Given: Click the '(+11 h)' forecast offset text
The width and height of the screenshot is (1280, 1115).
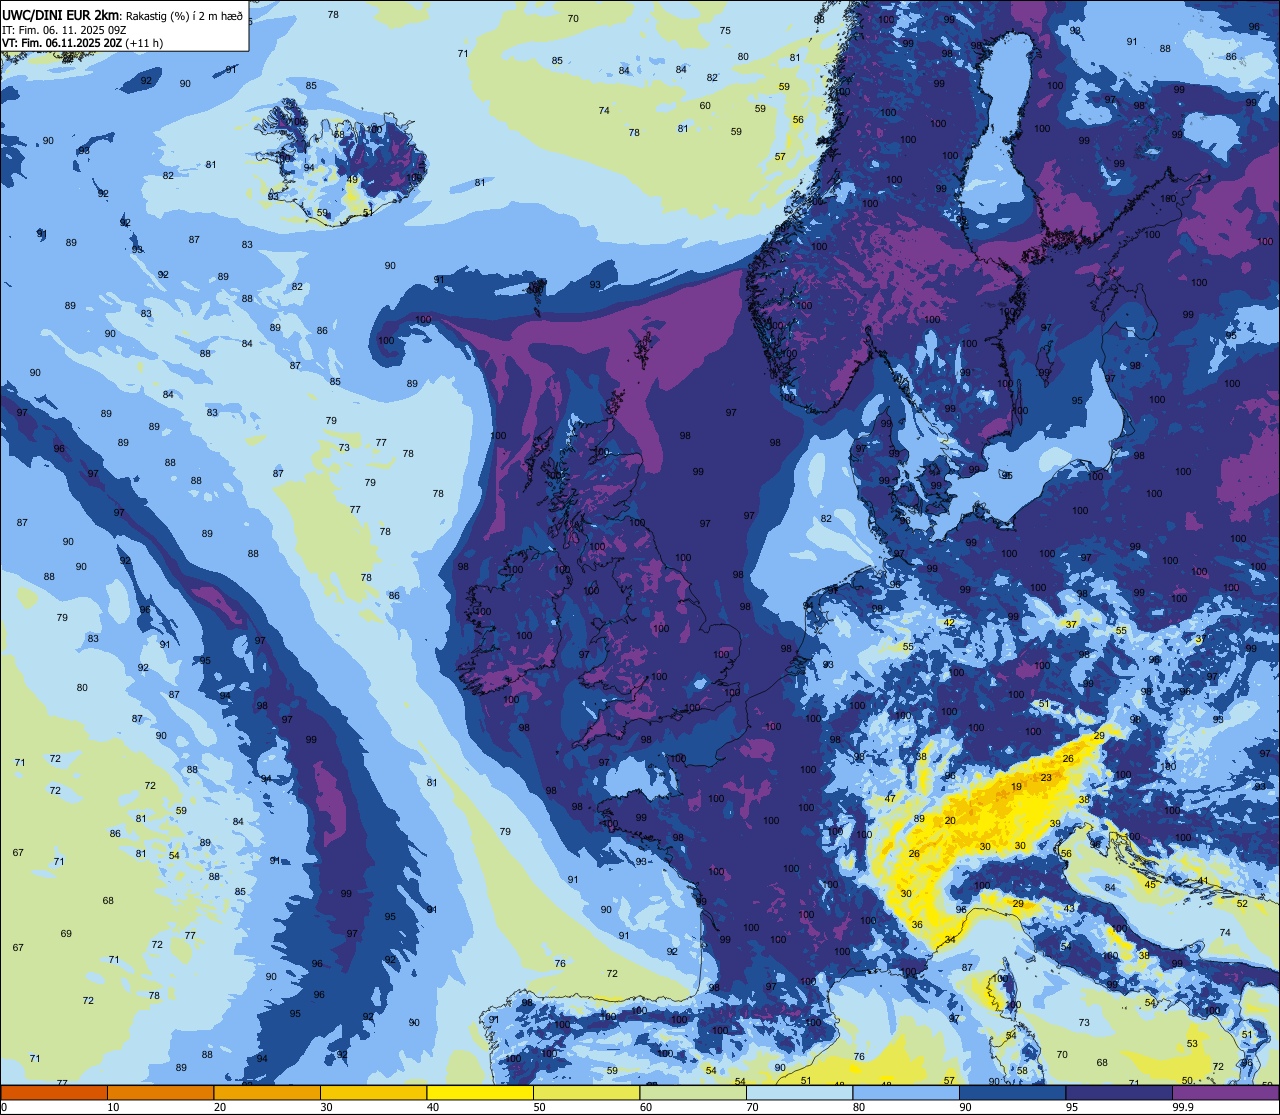Looking at the screenshot, I should [145, 43].
